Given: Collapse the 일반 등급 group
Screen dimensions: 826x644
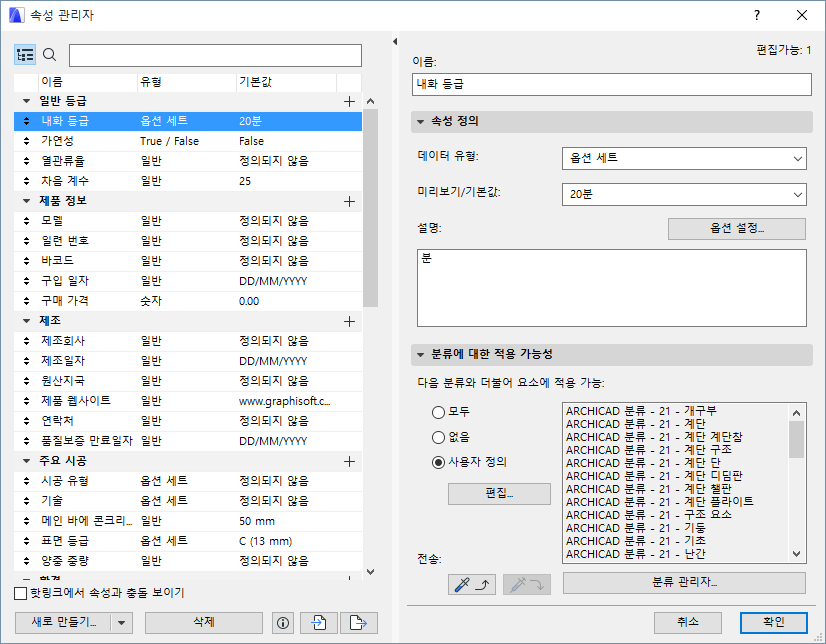Looking at the screenshot, I should tap(26, 101).
